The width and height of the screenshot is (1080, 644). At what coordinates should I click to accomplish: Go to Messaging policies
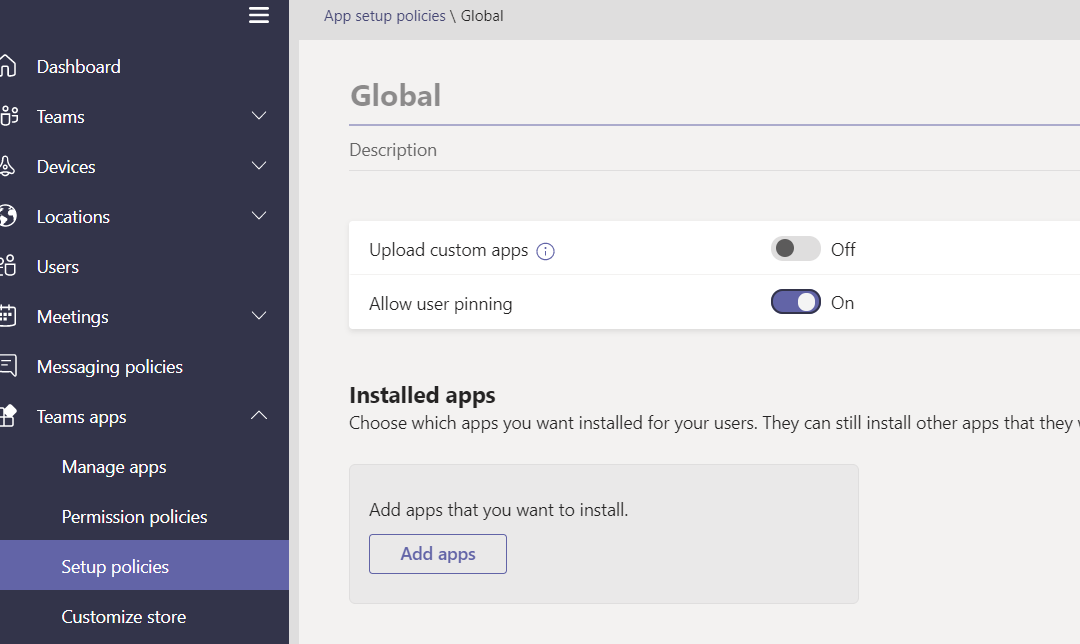[110, 367]
